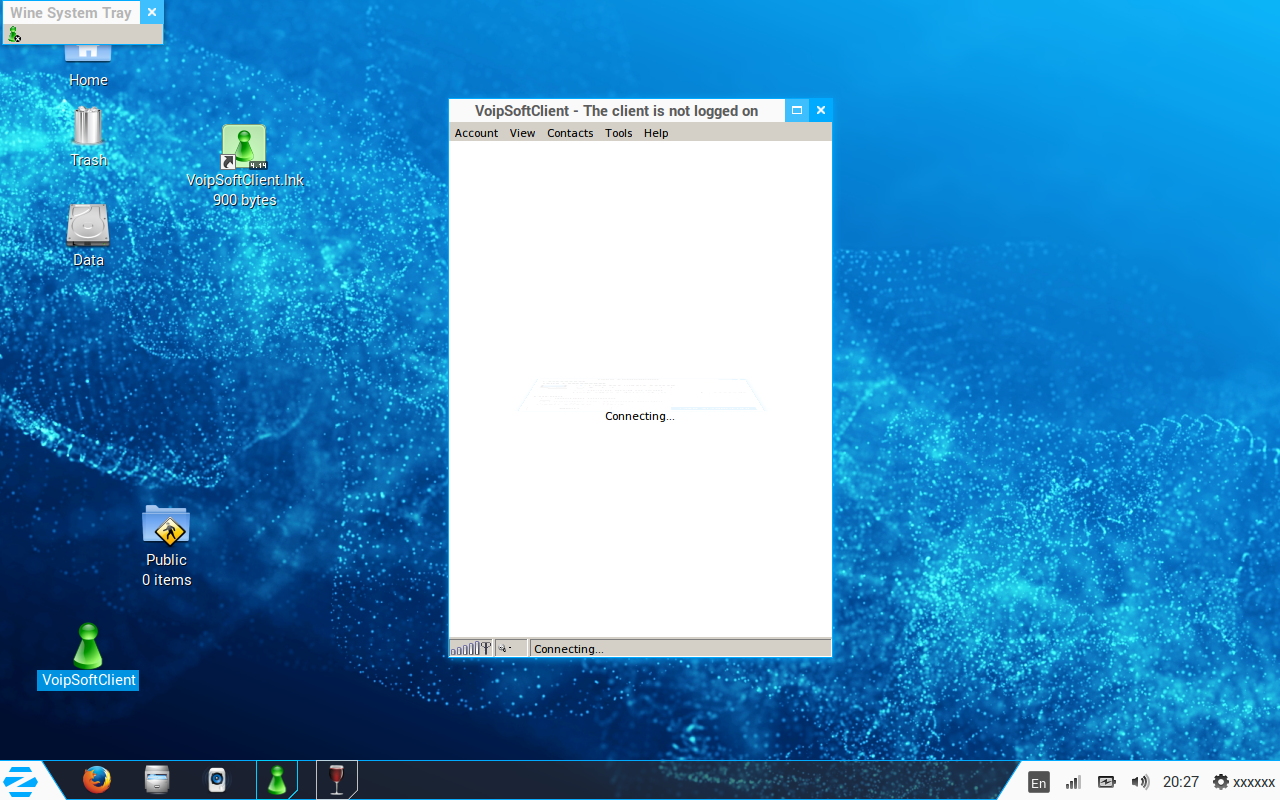The width and height of the screenshot is (1280, 800).
Task: Open the Trash desktop icon
Action: tap(88, 127)
